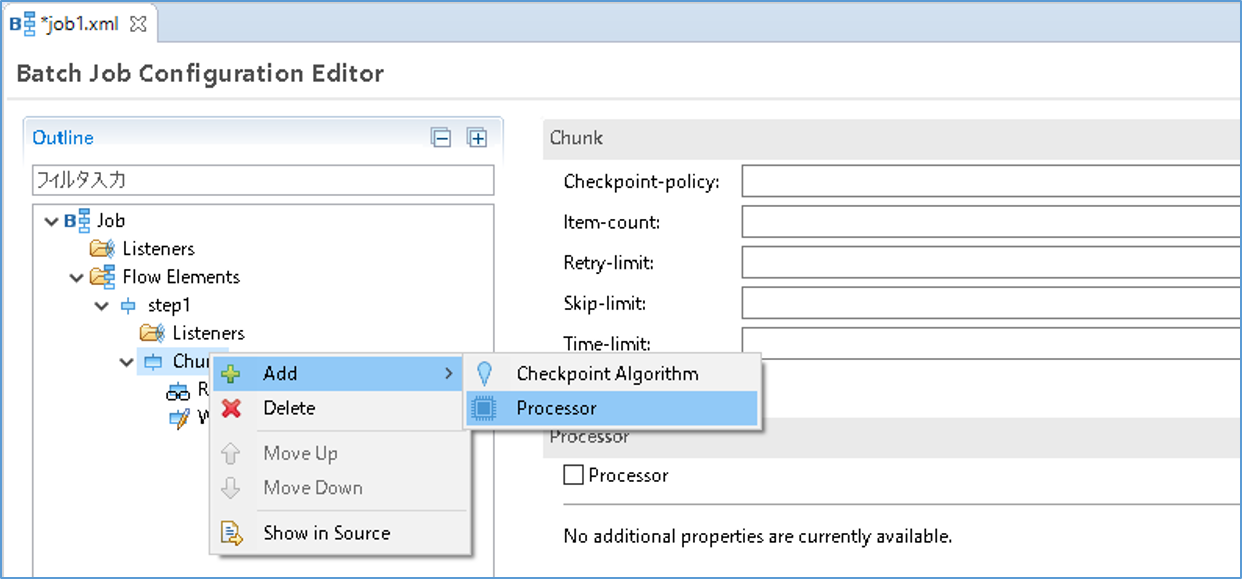Viewport: 1242px width, 579px height.
Task: Click the Show in Source document icon
Action: tap(231, 533)
